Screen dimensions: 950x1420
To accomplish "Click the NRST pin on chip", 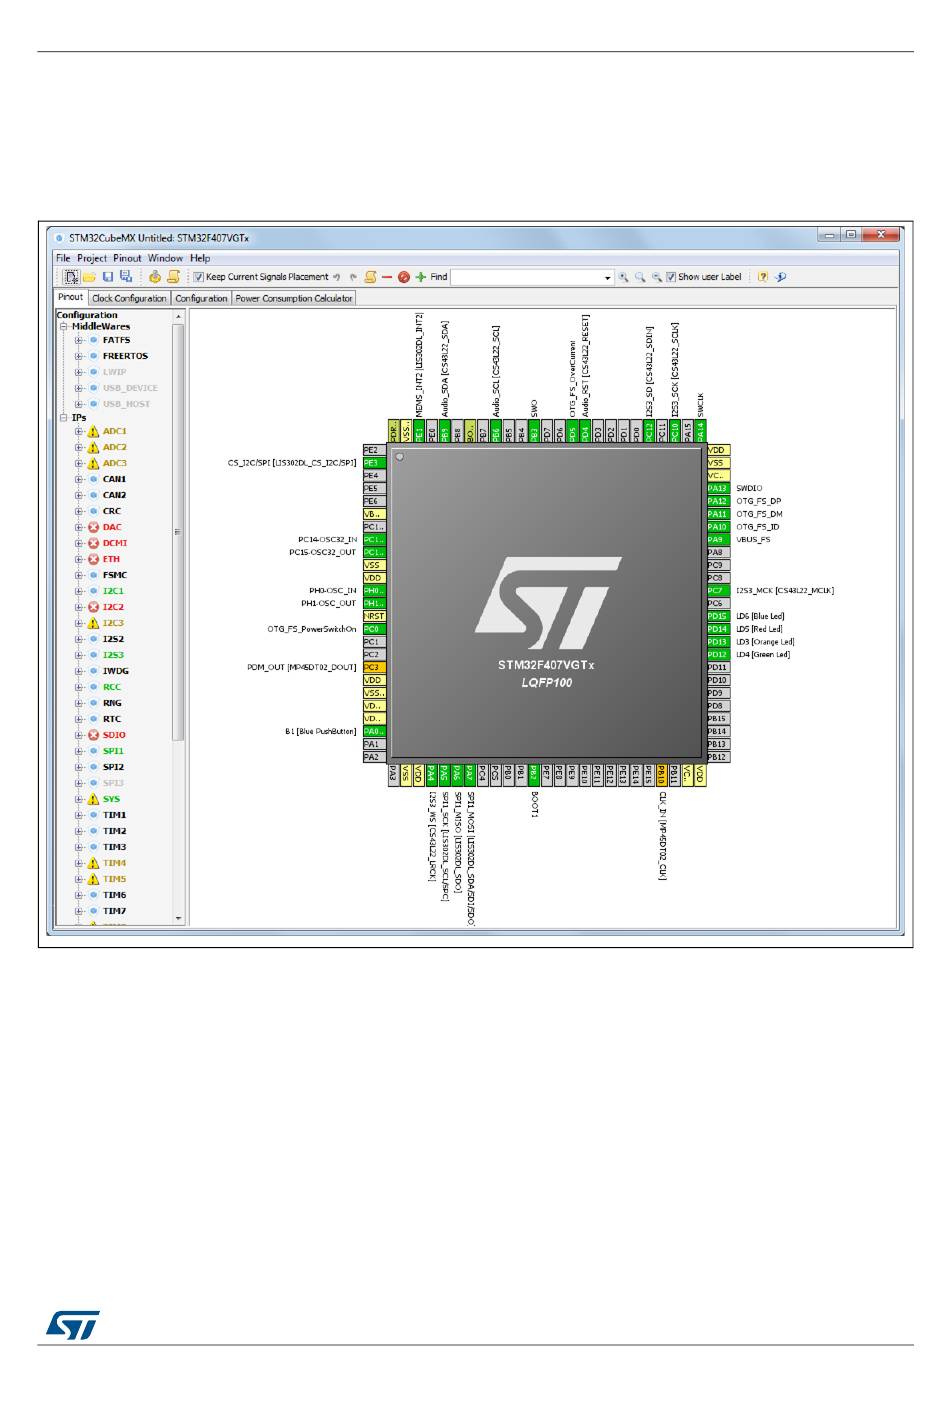I will coord(374,616).
